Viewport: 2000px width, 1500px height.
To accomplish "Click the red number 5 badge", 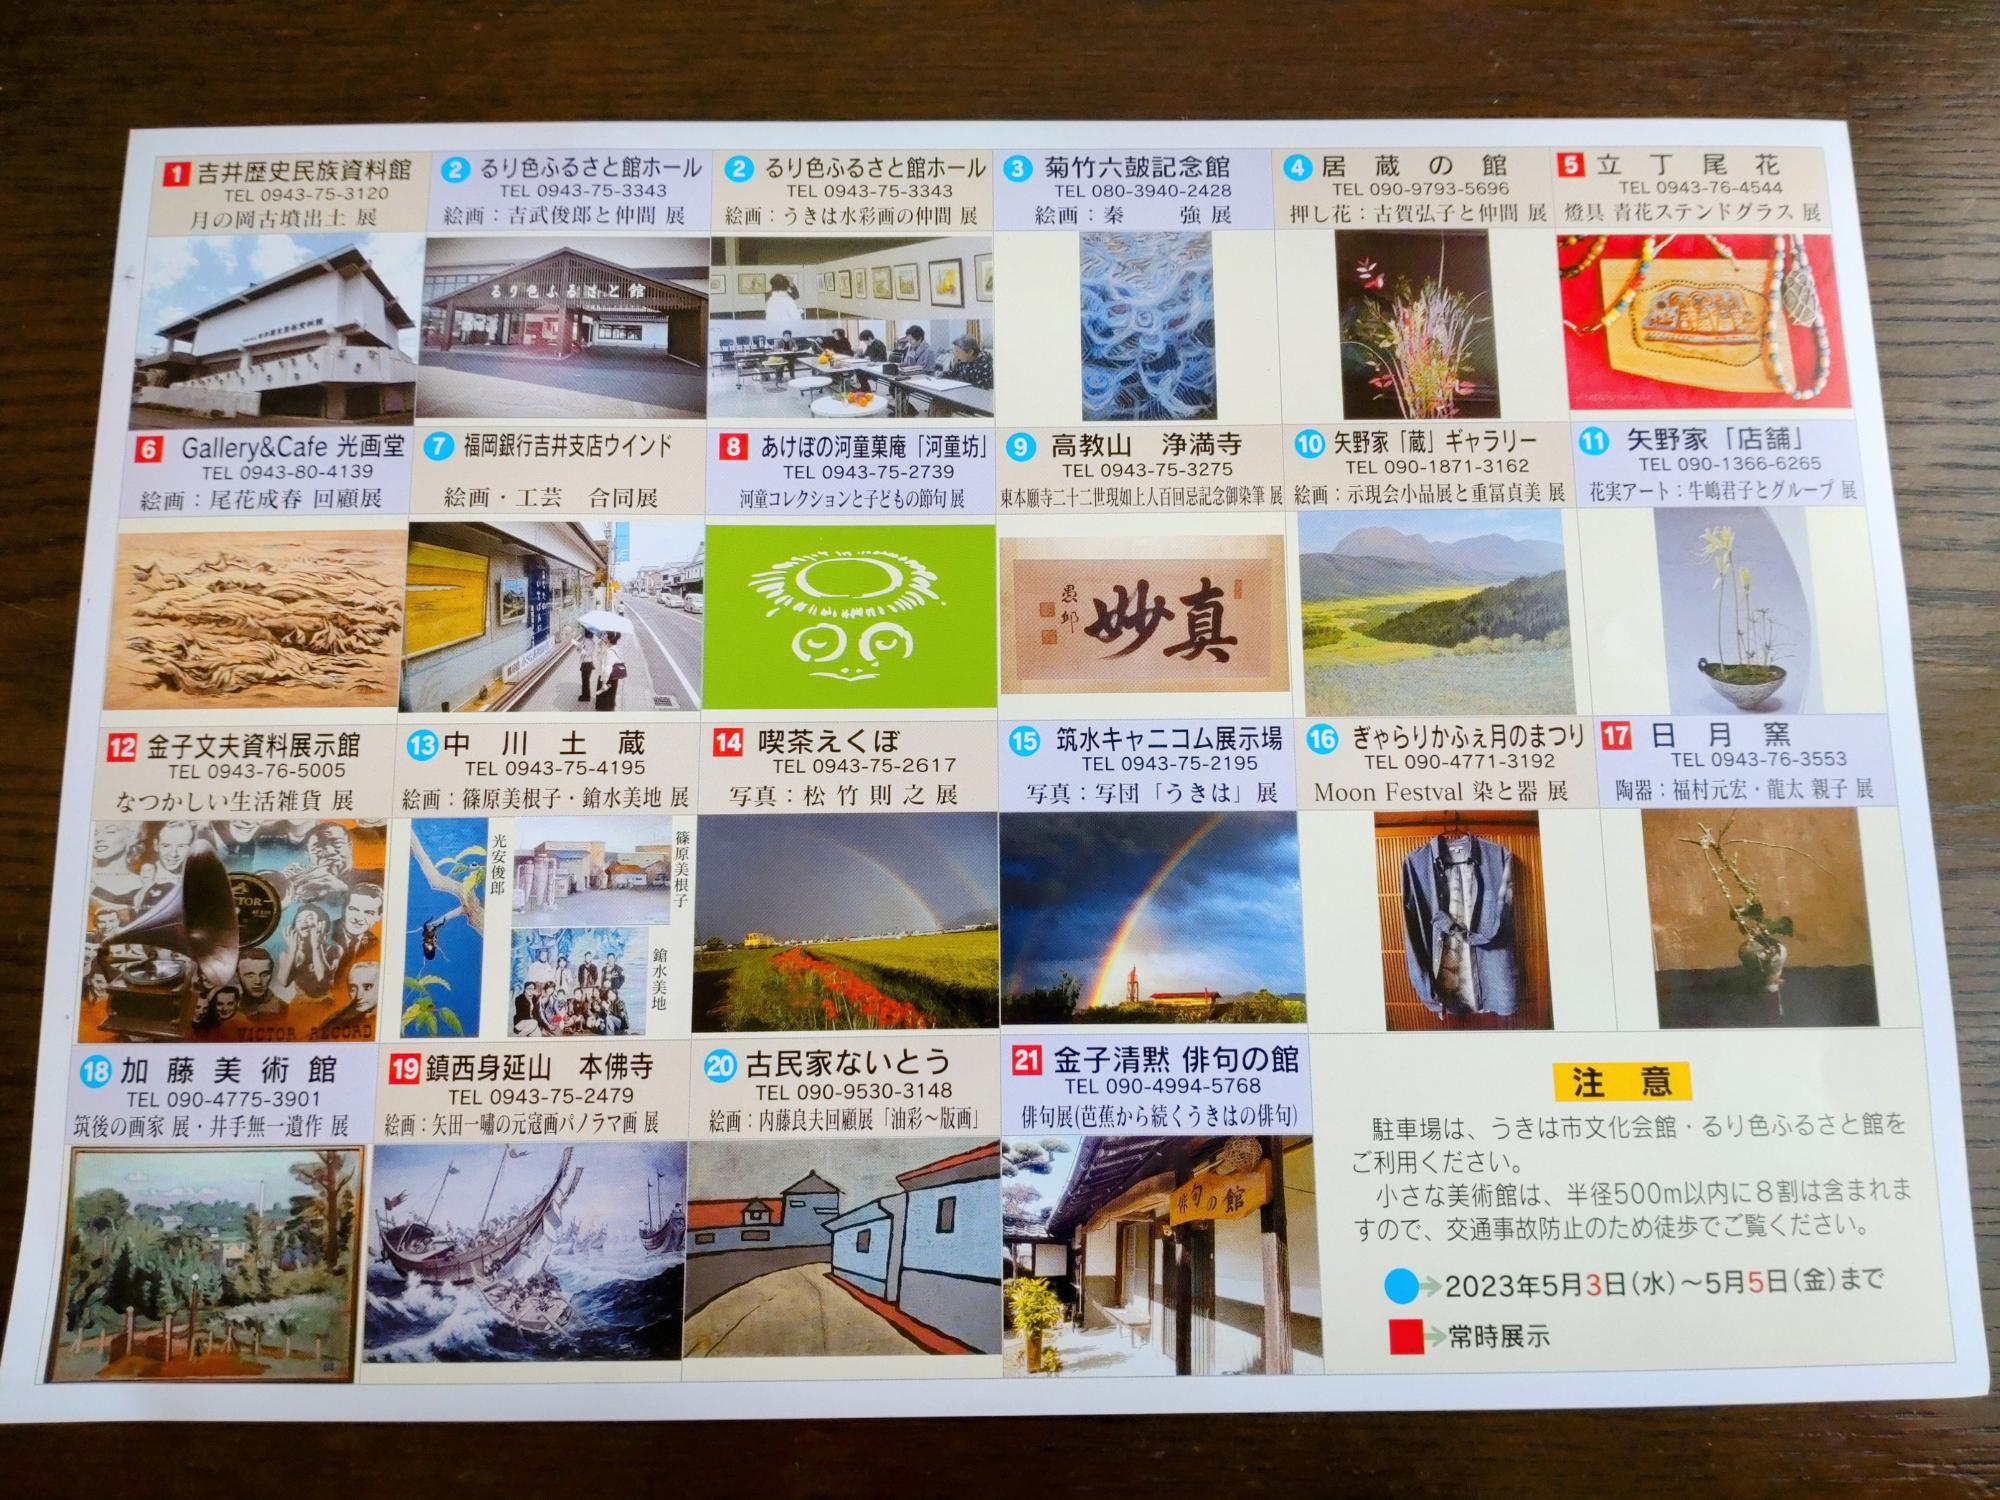I will [x=1572, y=164].
